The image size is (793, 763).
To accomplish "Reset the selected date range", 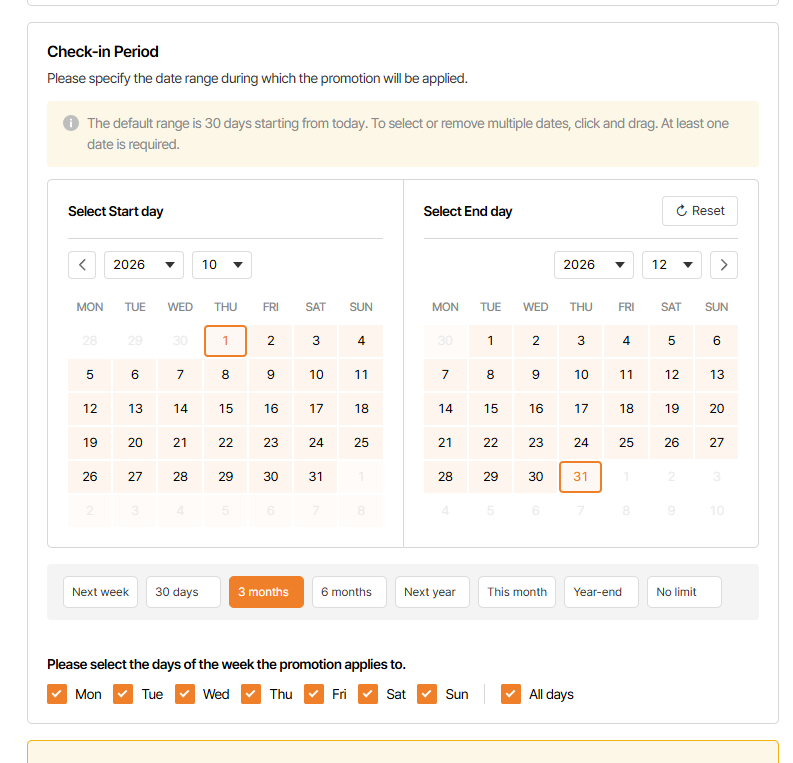I will pos(700,211).
